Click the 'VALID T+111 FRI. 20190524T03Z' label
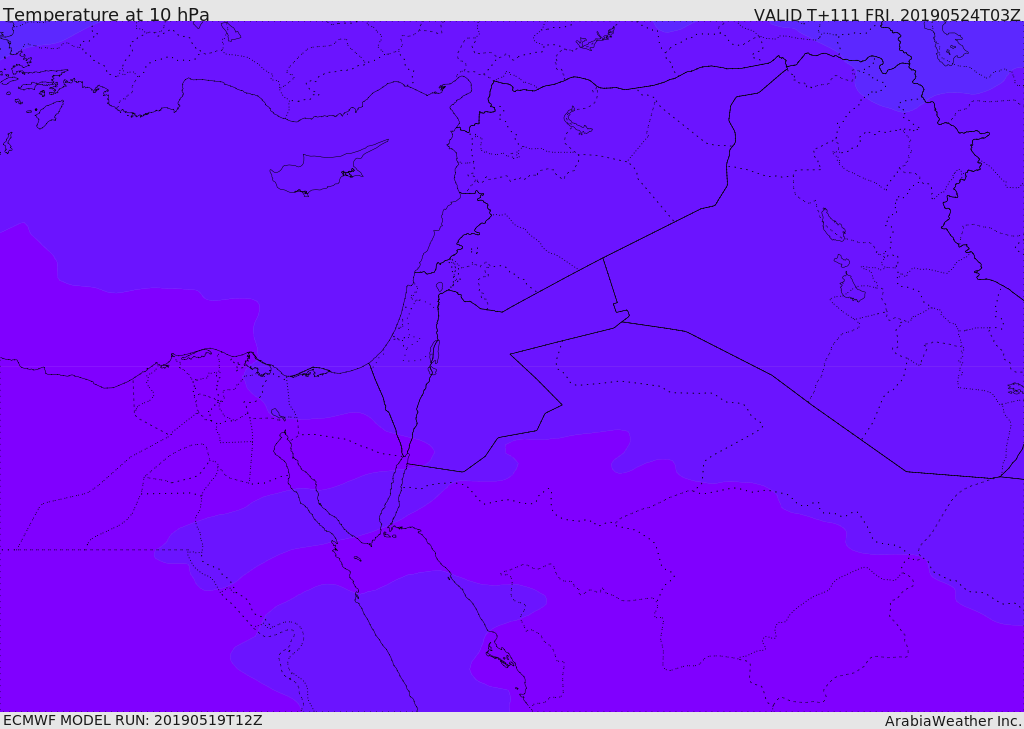This screenshot has height=729, width=1024. (887, 14)
